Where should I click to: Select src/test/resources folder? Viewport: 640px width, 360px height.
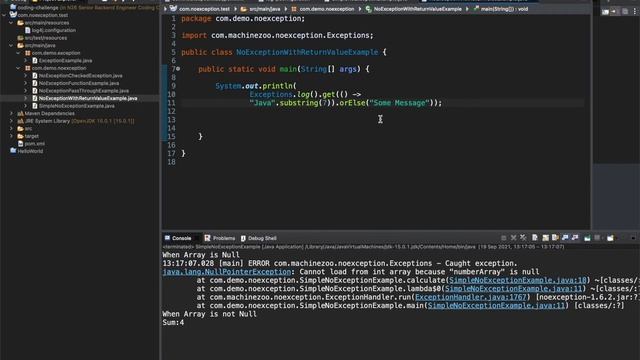pyautogui.click(x=46, y=38)
